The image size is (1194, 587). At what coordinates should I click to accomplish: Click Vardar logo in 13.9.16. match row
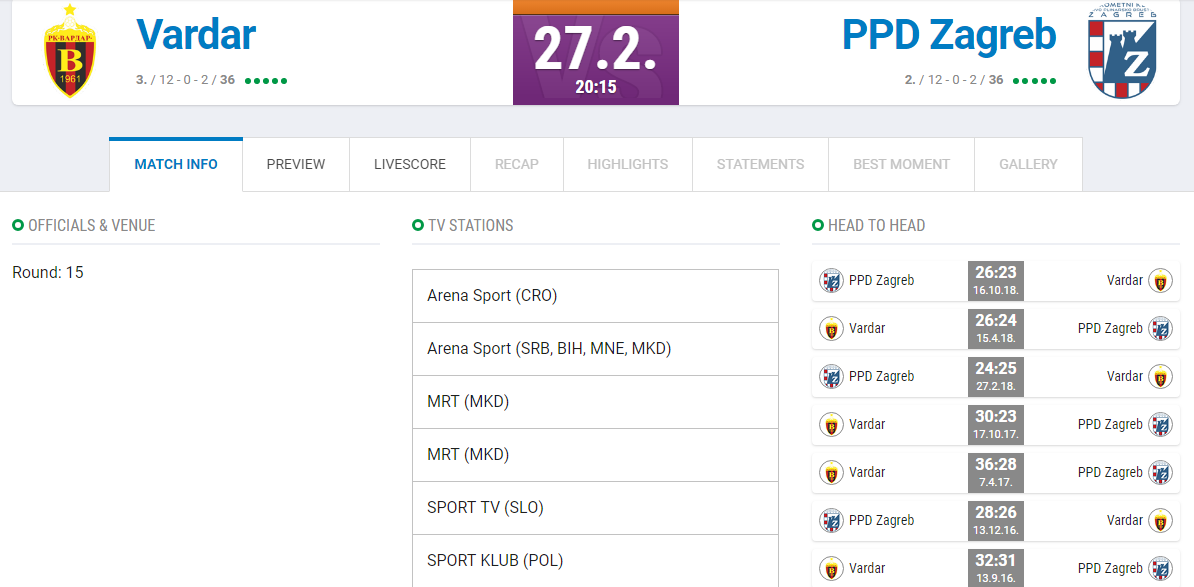coord(832,569)
